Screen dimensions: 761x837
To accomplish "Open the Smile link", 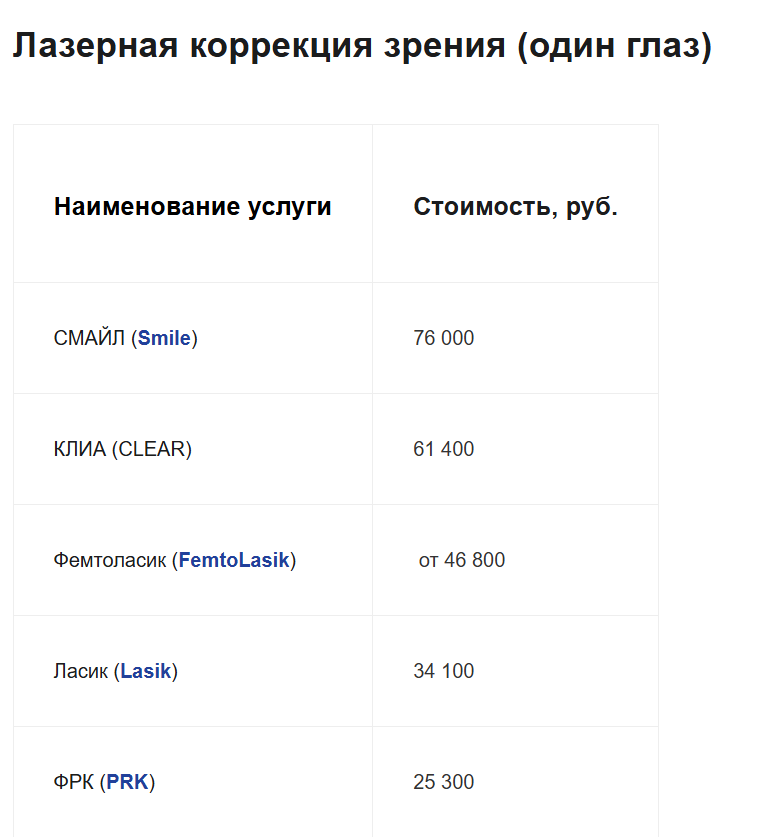I will coord(164,338).
